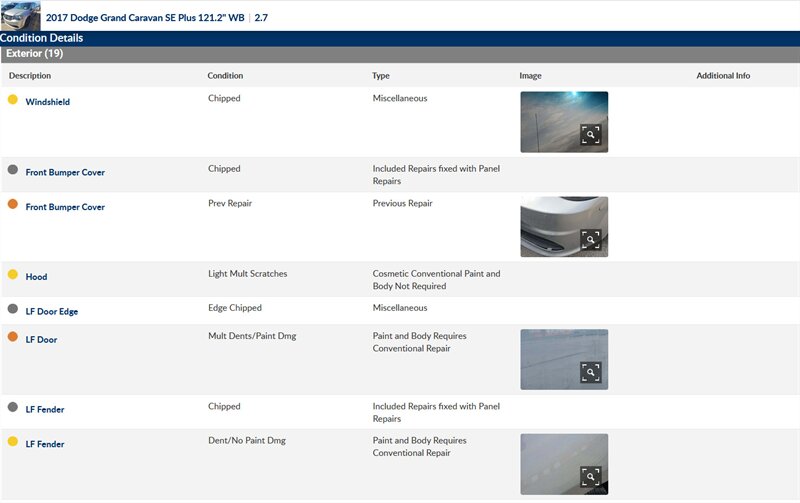
Task: Click the Dodge Grand Caravan vehicle thumbnail
Action: pyautogui.click(x=21, y=16)
